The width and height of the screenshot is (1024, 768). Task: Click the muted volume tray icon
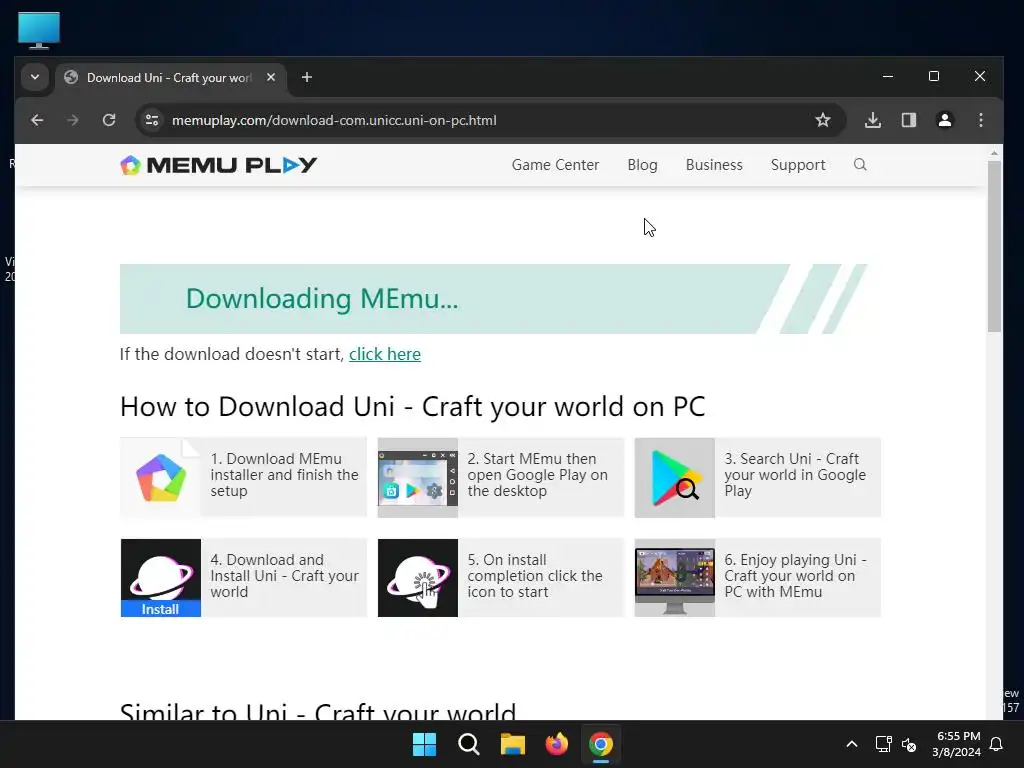pos(908,744)
